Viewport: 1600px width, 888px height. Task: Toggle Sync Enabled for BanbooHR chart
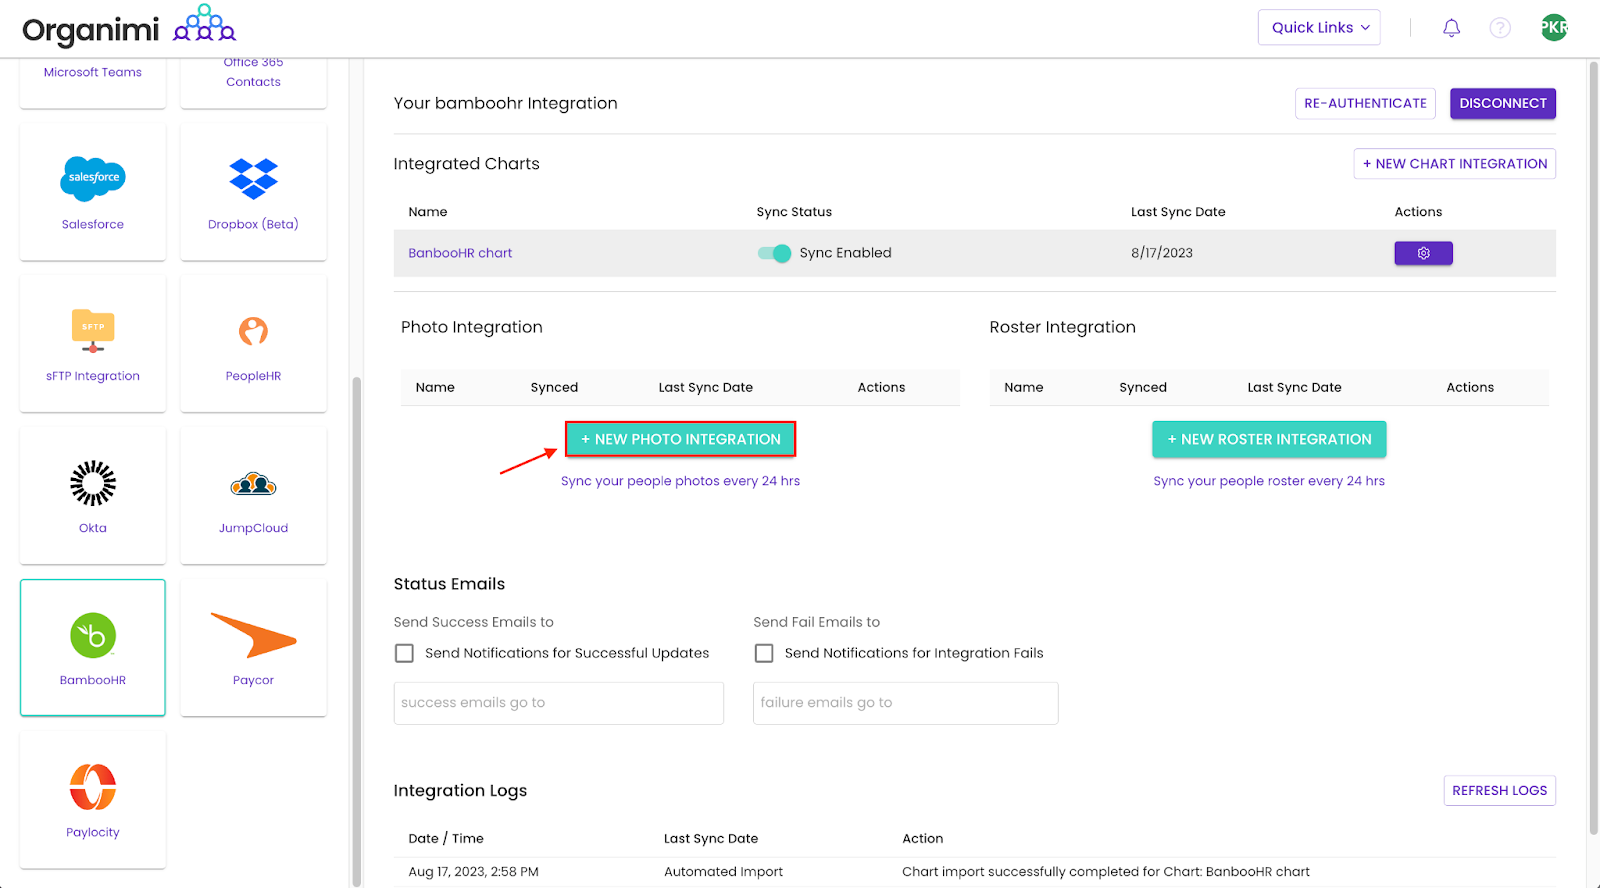click(774, 253)
